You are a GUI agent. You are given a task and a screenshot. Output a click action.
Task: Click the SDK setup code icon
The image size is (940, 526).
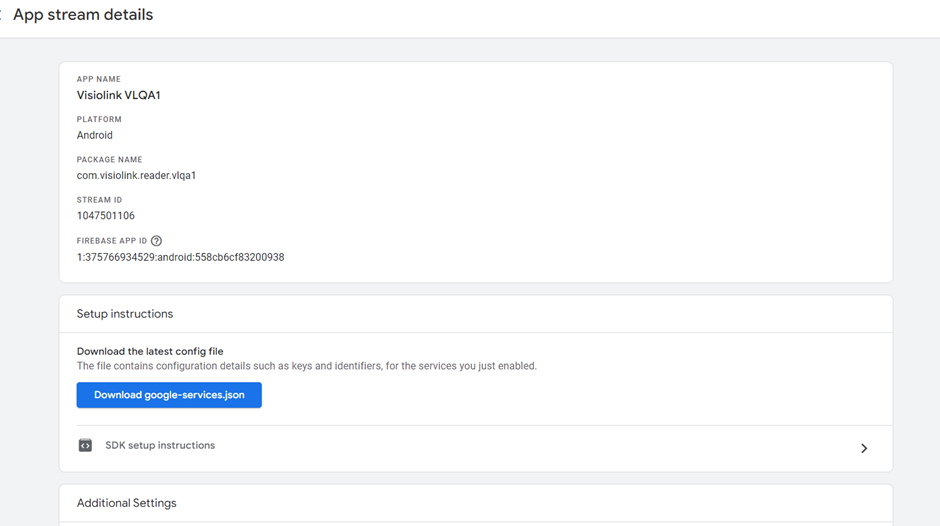click(85, 446)
